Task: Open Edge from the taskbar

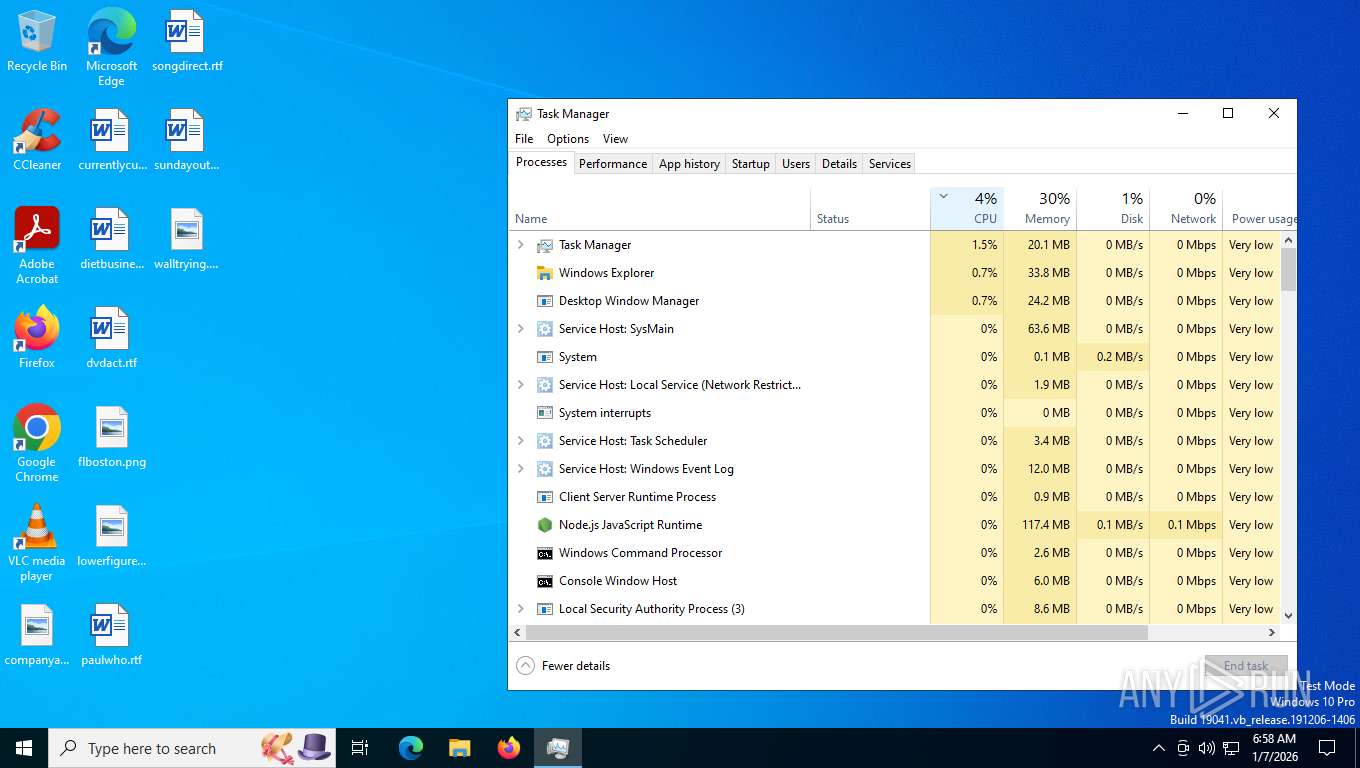Action: (x=411, y=748)
